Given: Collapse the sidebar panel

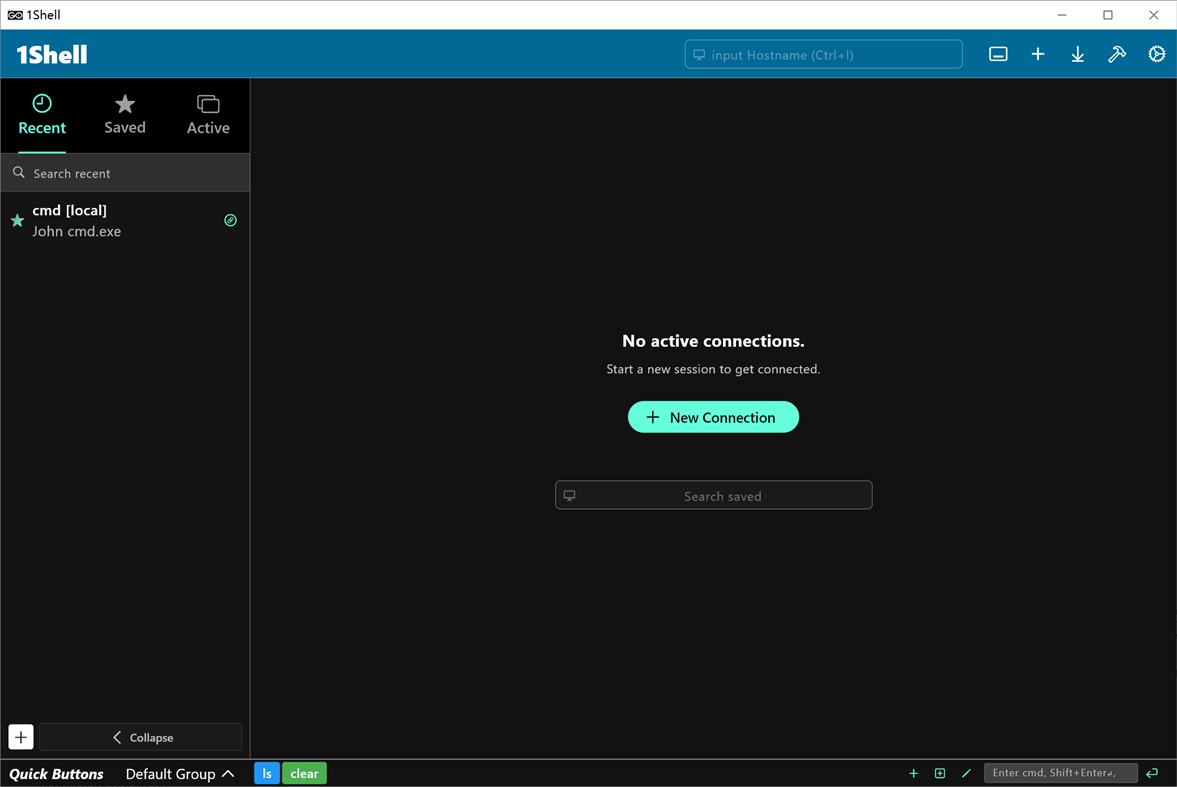Looking at the screenshot, I should [141, 737].
